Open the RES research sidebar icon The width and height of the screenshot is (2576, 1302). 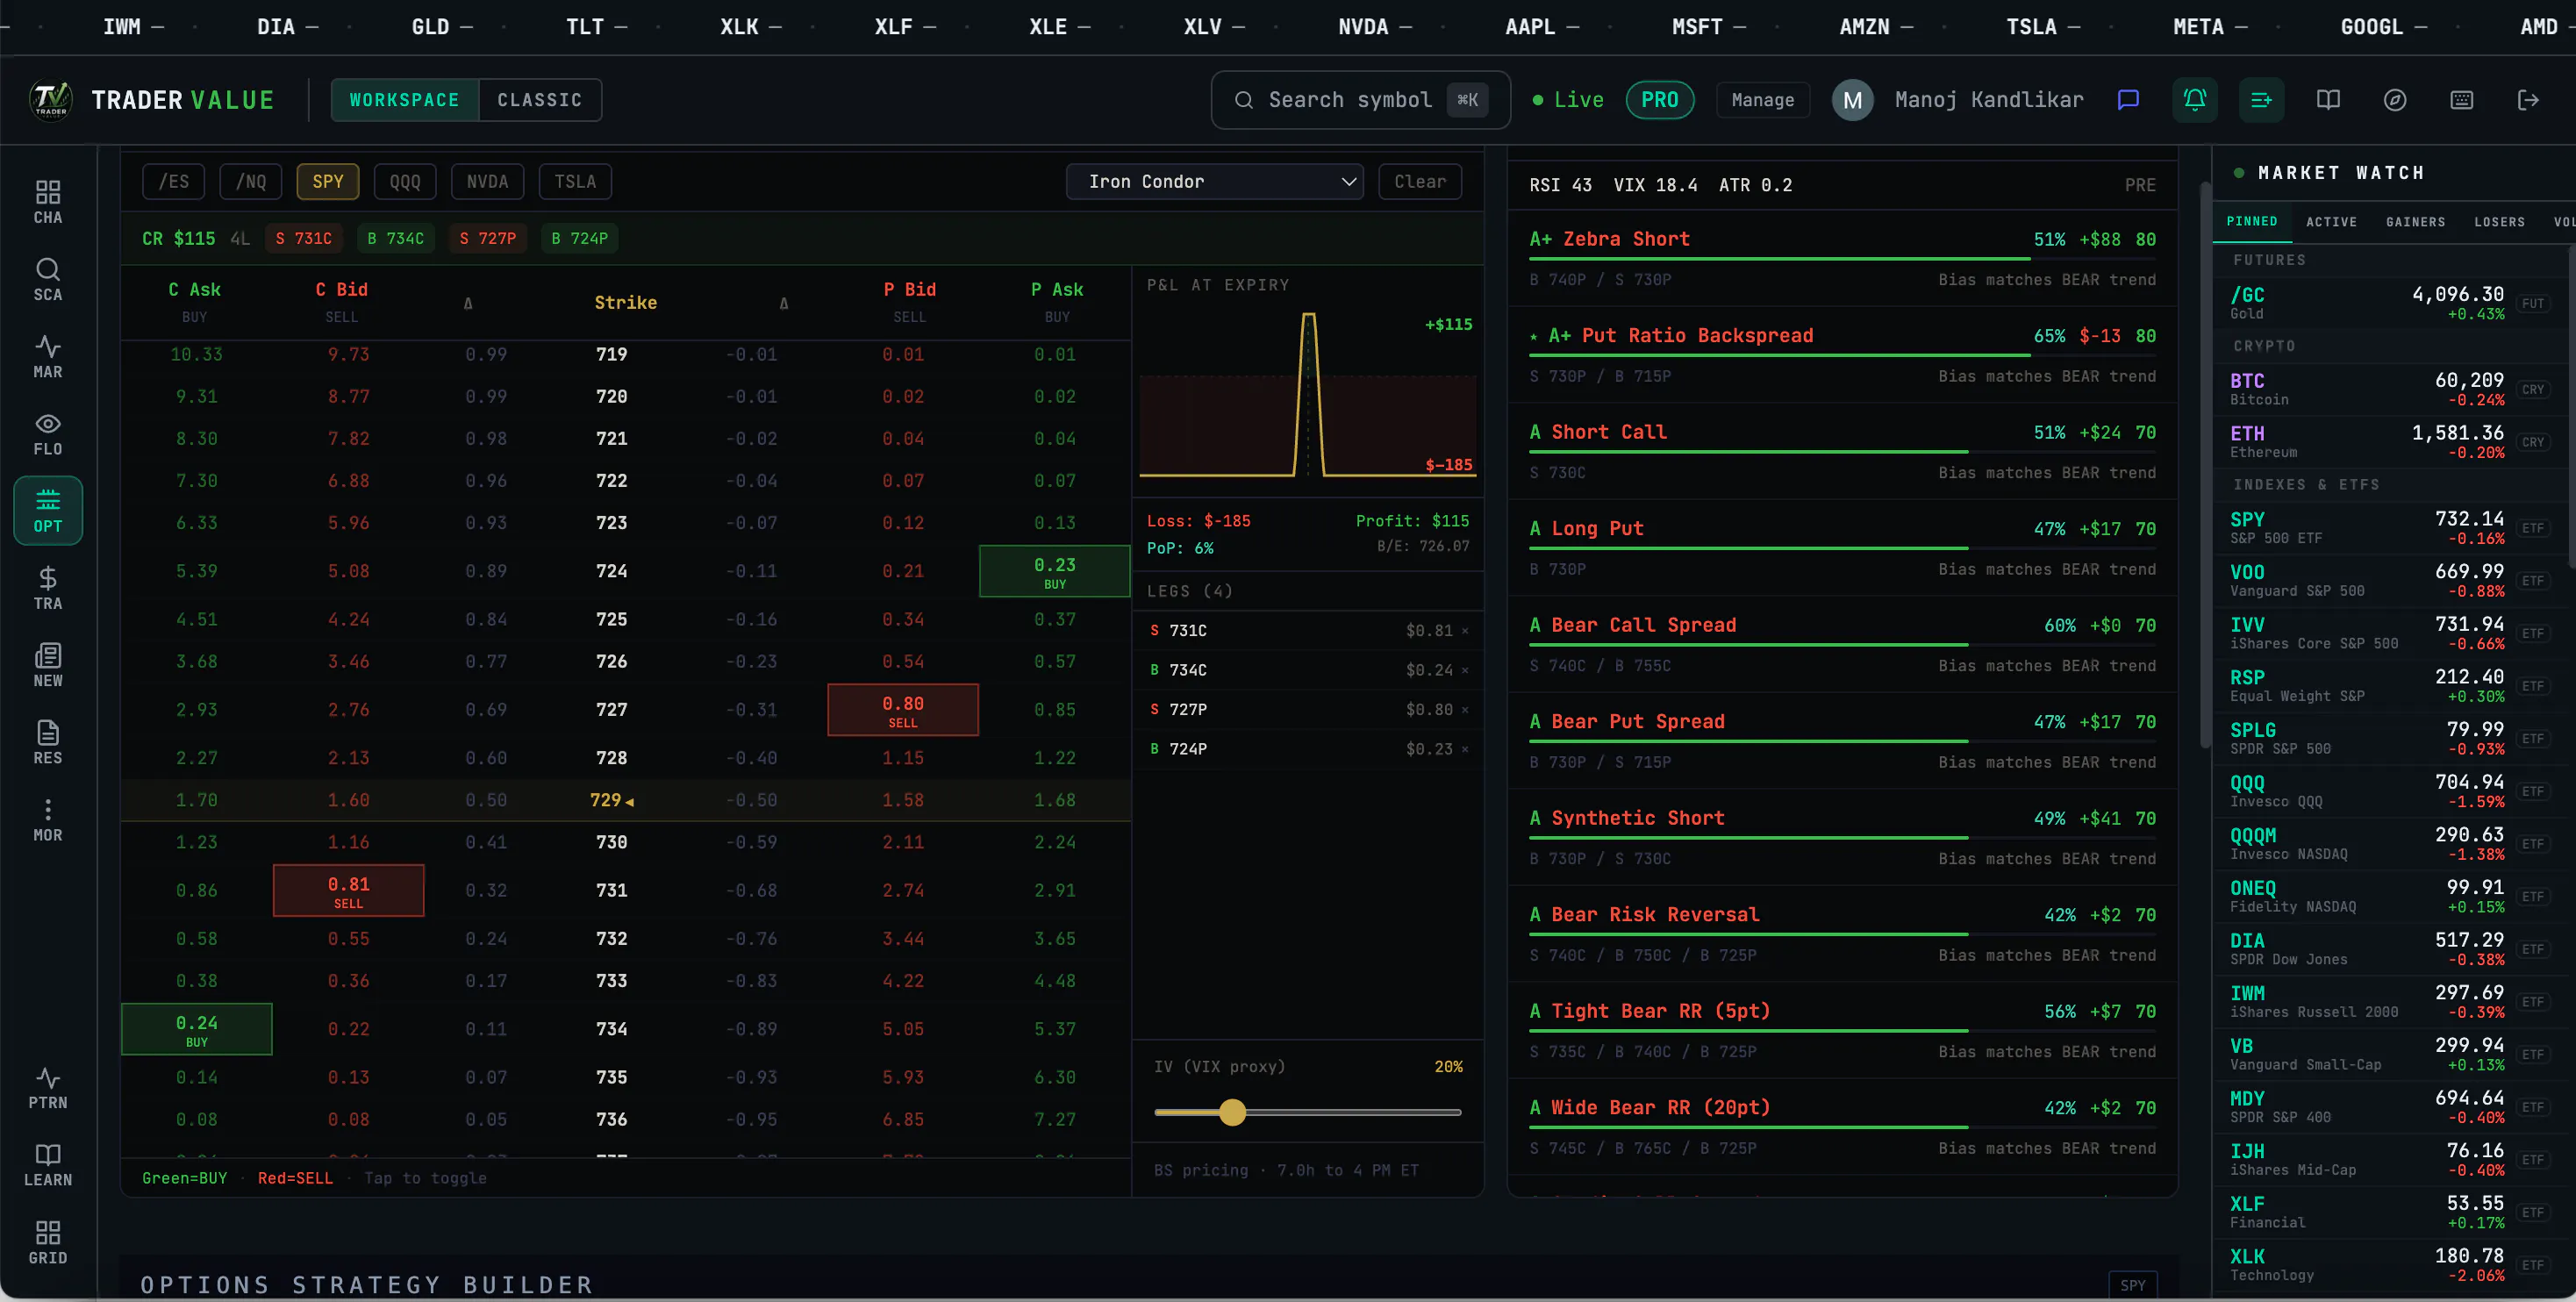coord(48,742)
